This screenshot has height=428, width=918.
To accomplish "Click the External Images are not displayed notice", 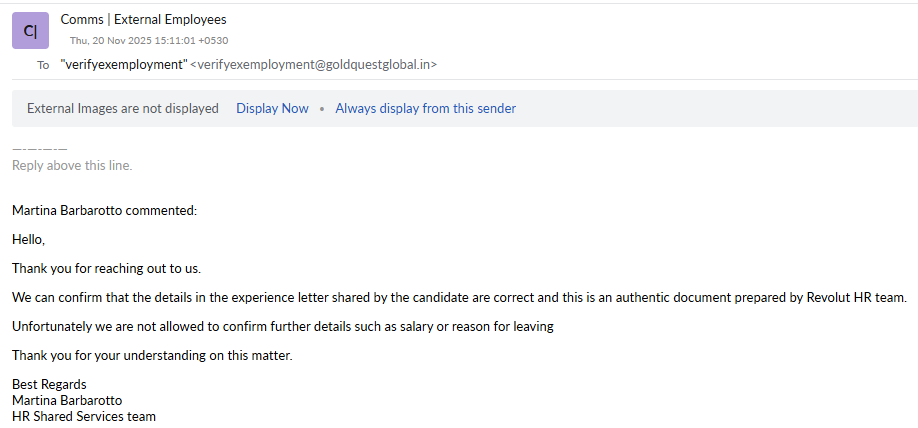I will click(122, 108).
